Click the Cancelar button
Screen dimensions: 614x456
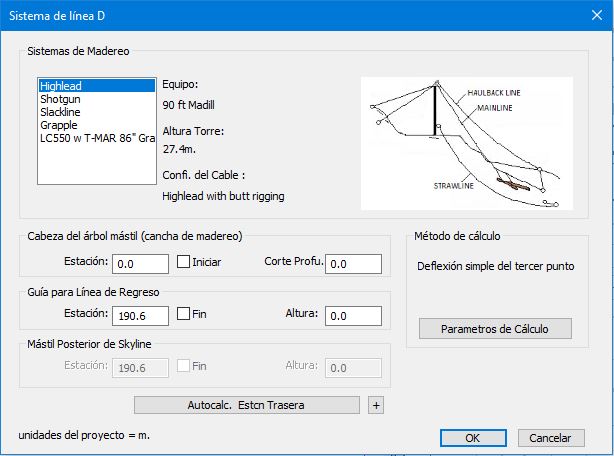[550, 438]
